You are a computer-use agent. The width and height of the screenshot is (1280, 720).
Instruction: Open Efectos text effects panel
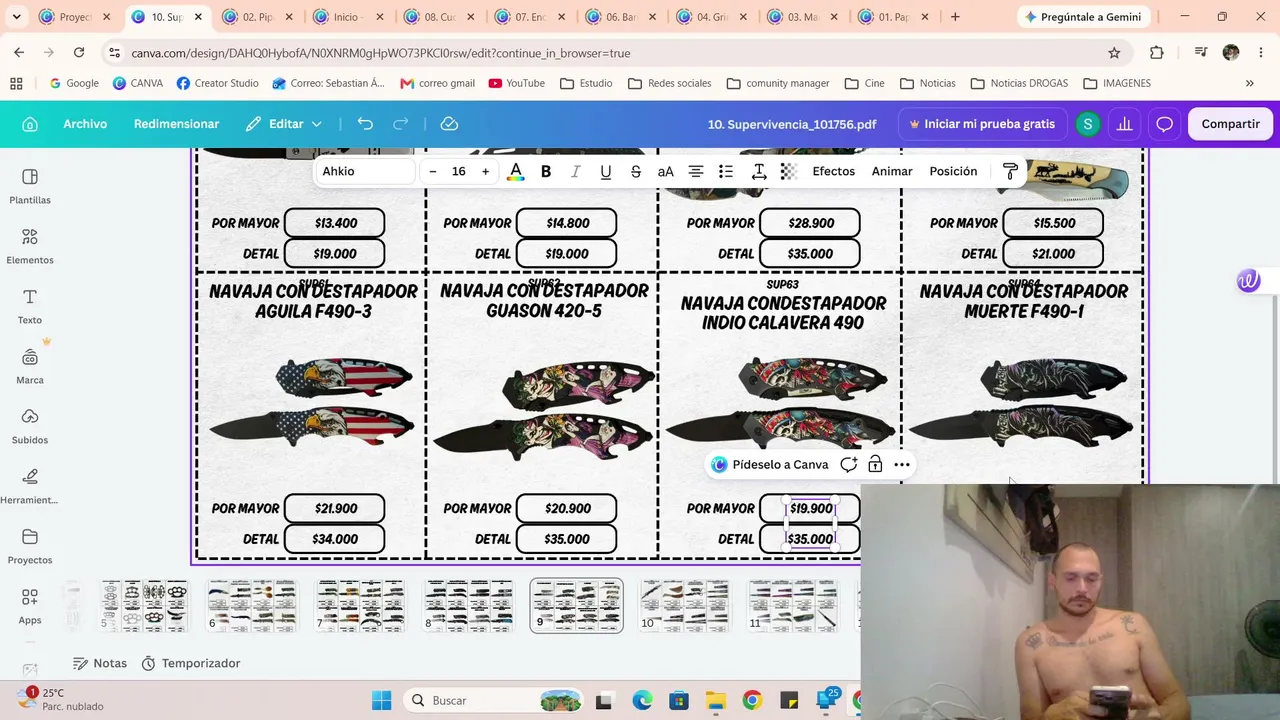(833, 172)
